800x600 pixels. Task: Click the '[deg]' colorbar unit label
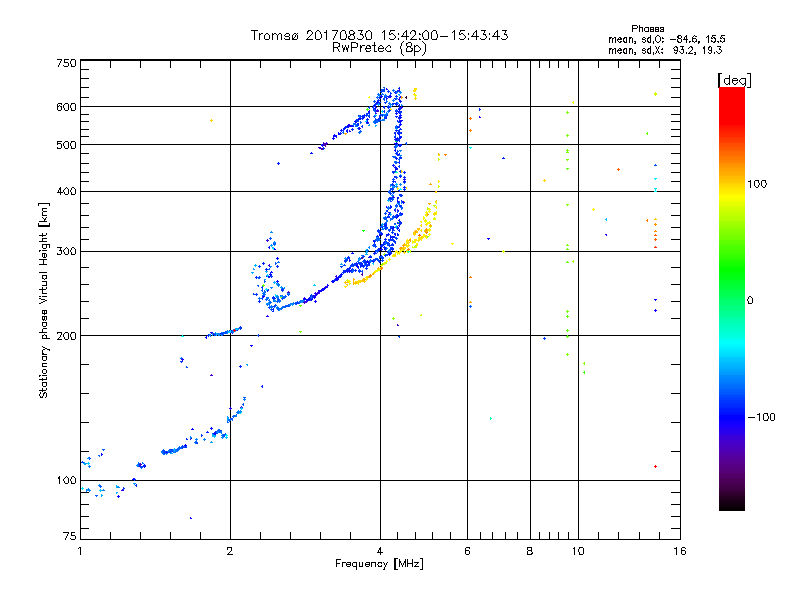tap(734, 80)
